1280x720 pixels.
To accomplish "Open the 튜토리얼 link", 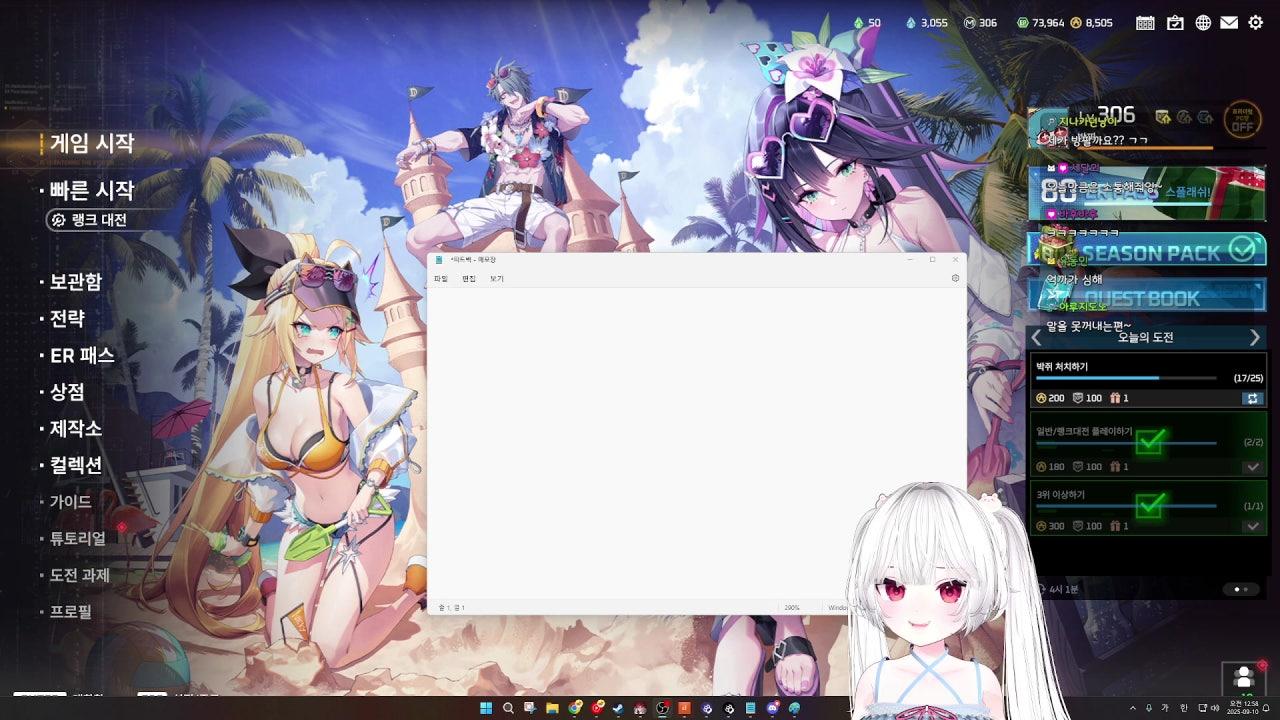I will click(x=78, y=538).
